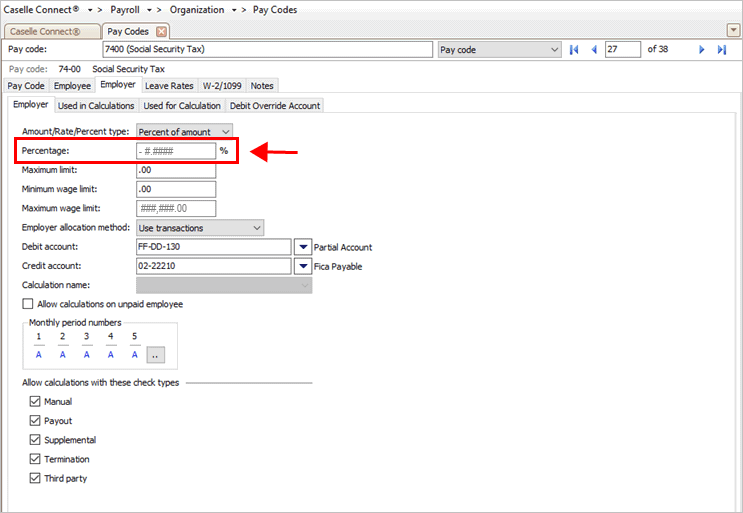Uncheck the Third party check type

pyautogui.click(x=35, y=478)
